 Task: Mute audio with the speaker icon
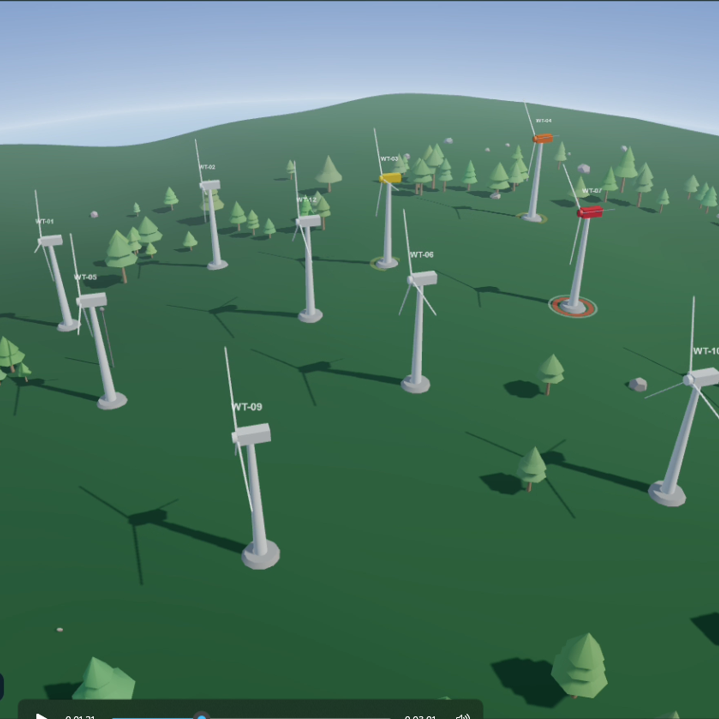[463, 716]
